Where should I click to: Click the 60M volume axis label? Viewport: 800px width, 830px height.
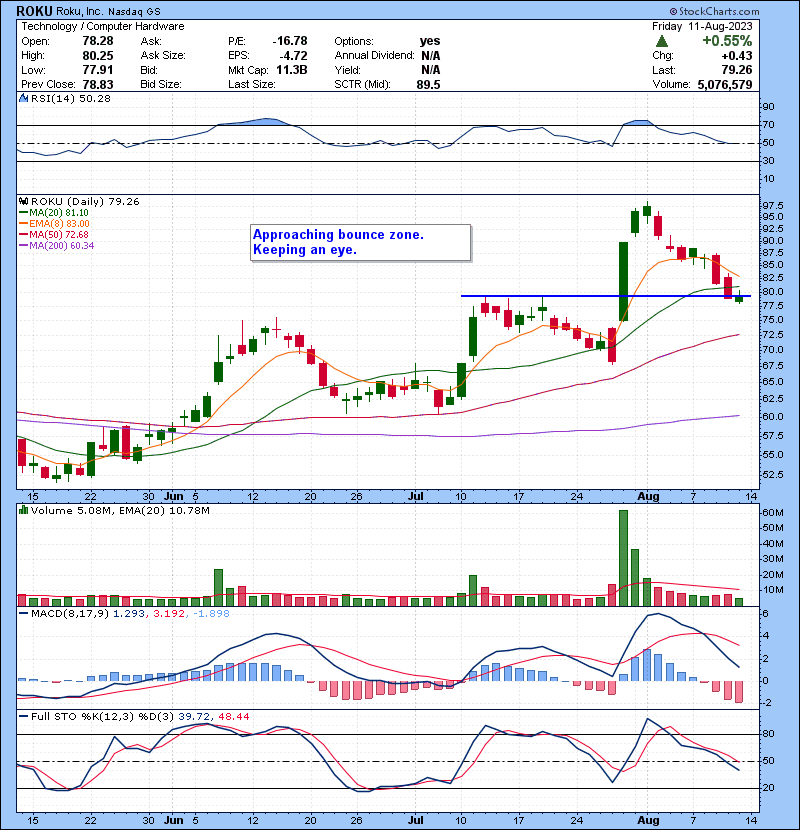pyautogui.click(x=772, y=513)
